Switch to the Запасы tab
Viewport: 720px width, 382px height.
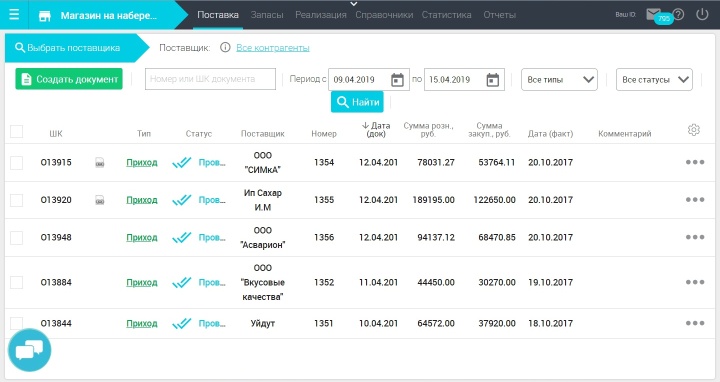(267, 15)
